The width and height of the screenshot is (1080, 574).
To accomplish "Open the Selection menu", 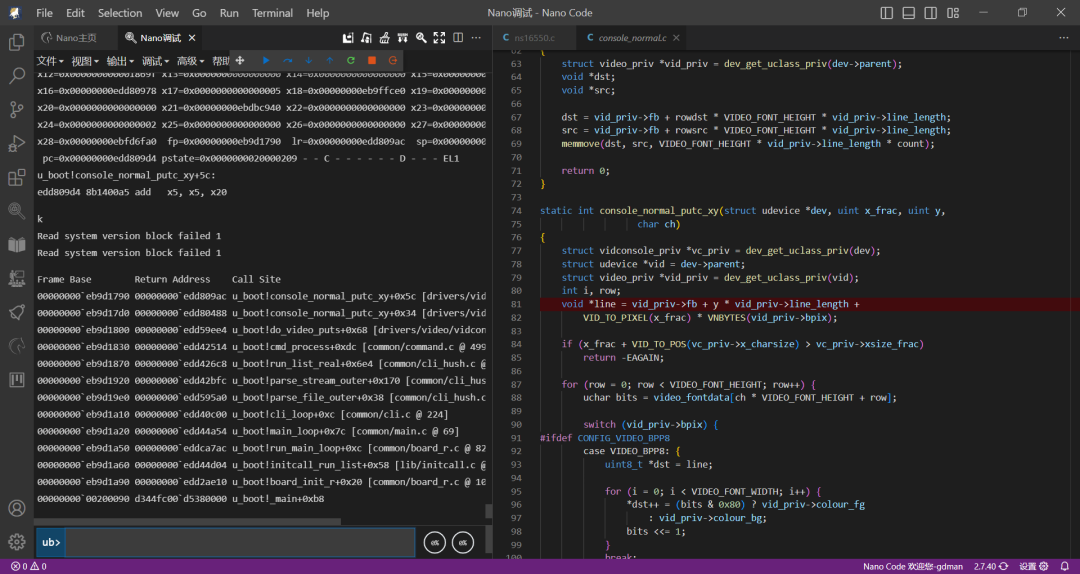I will [120, 13].
